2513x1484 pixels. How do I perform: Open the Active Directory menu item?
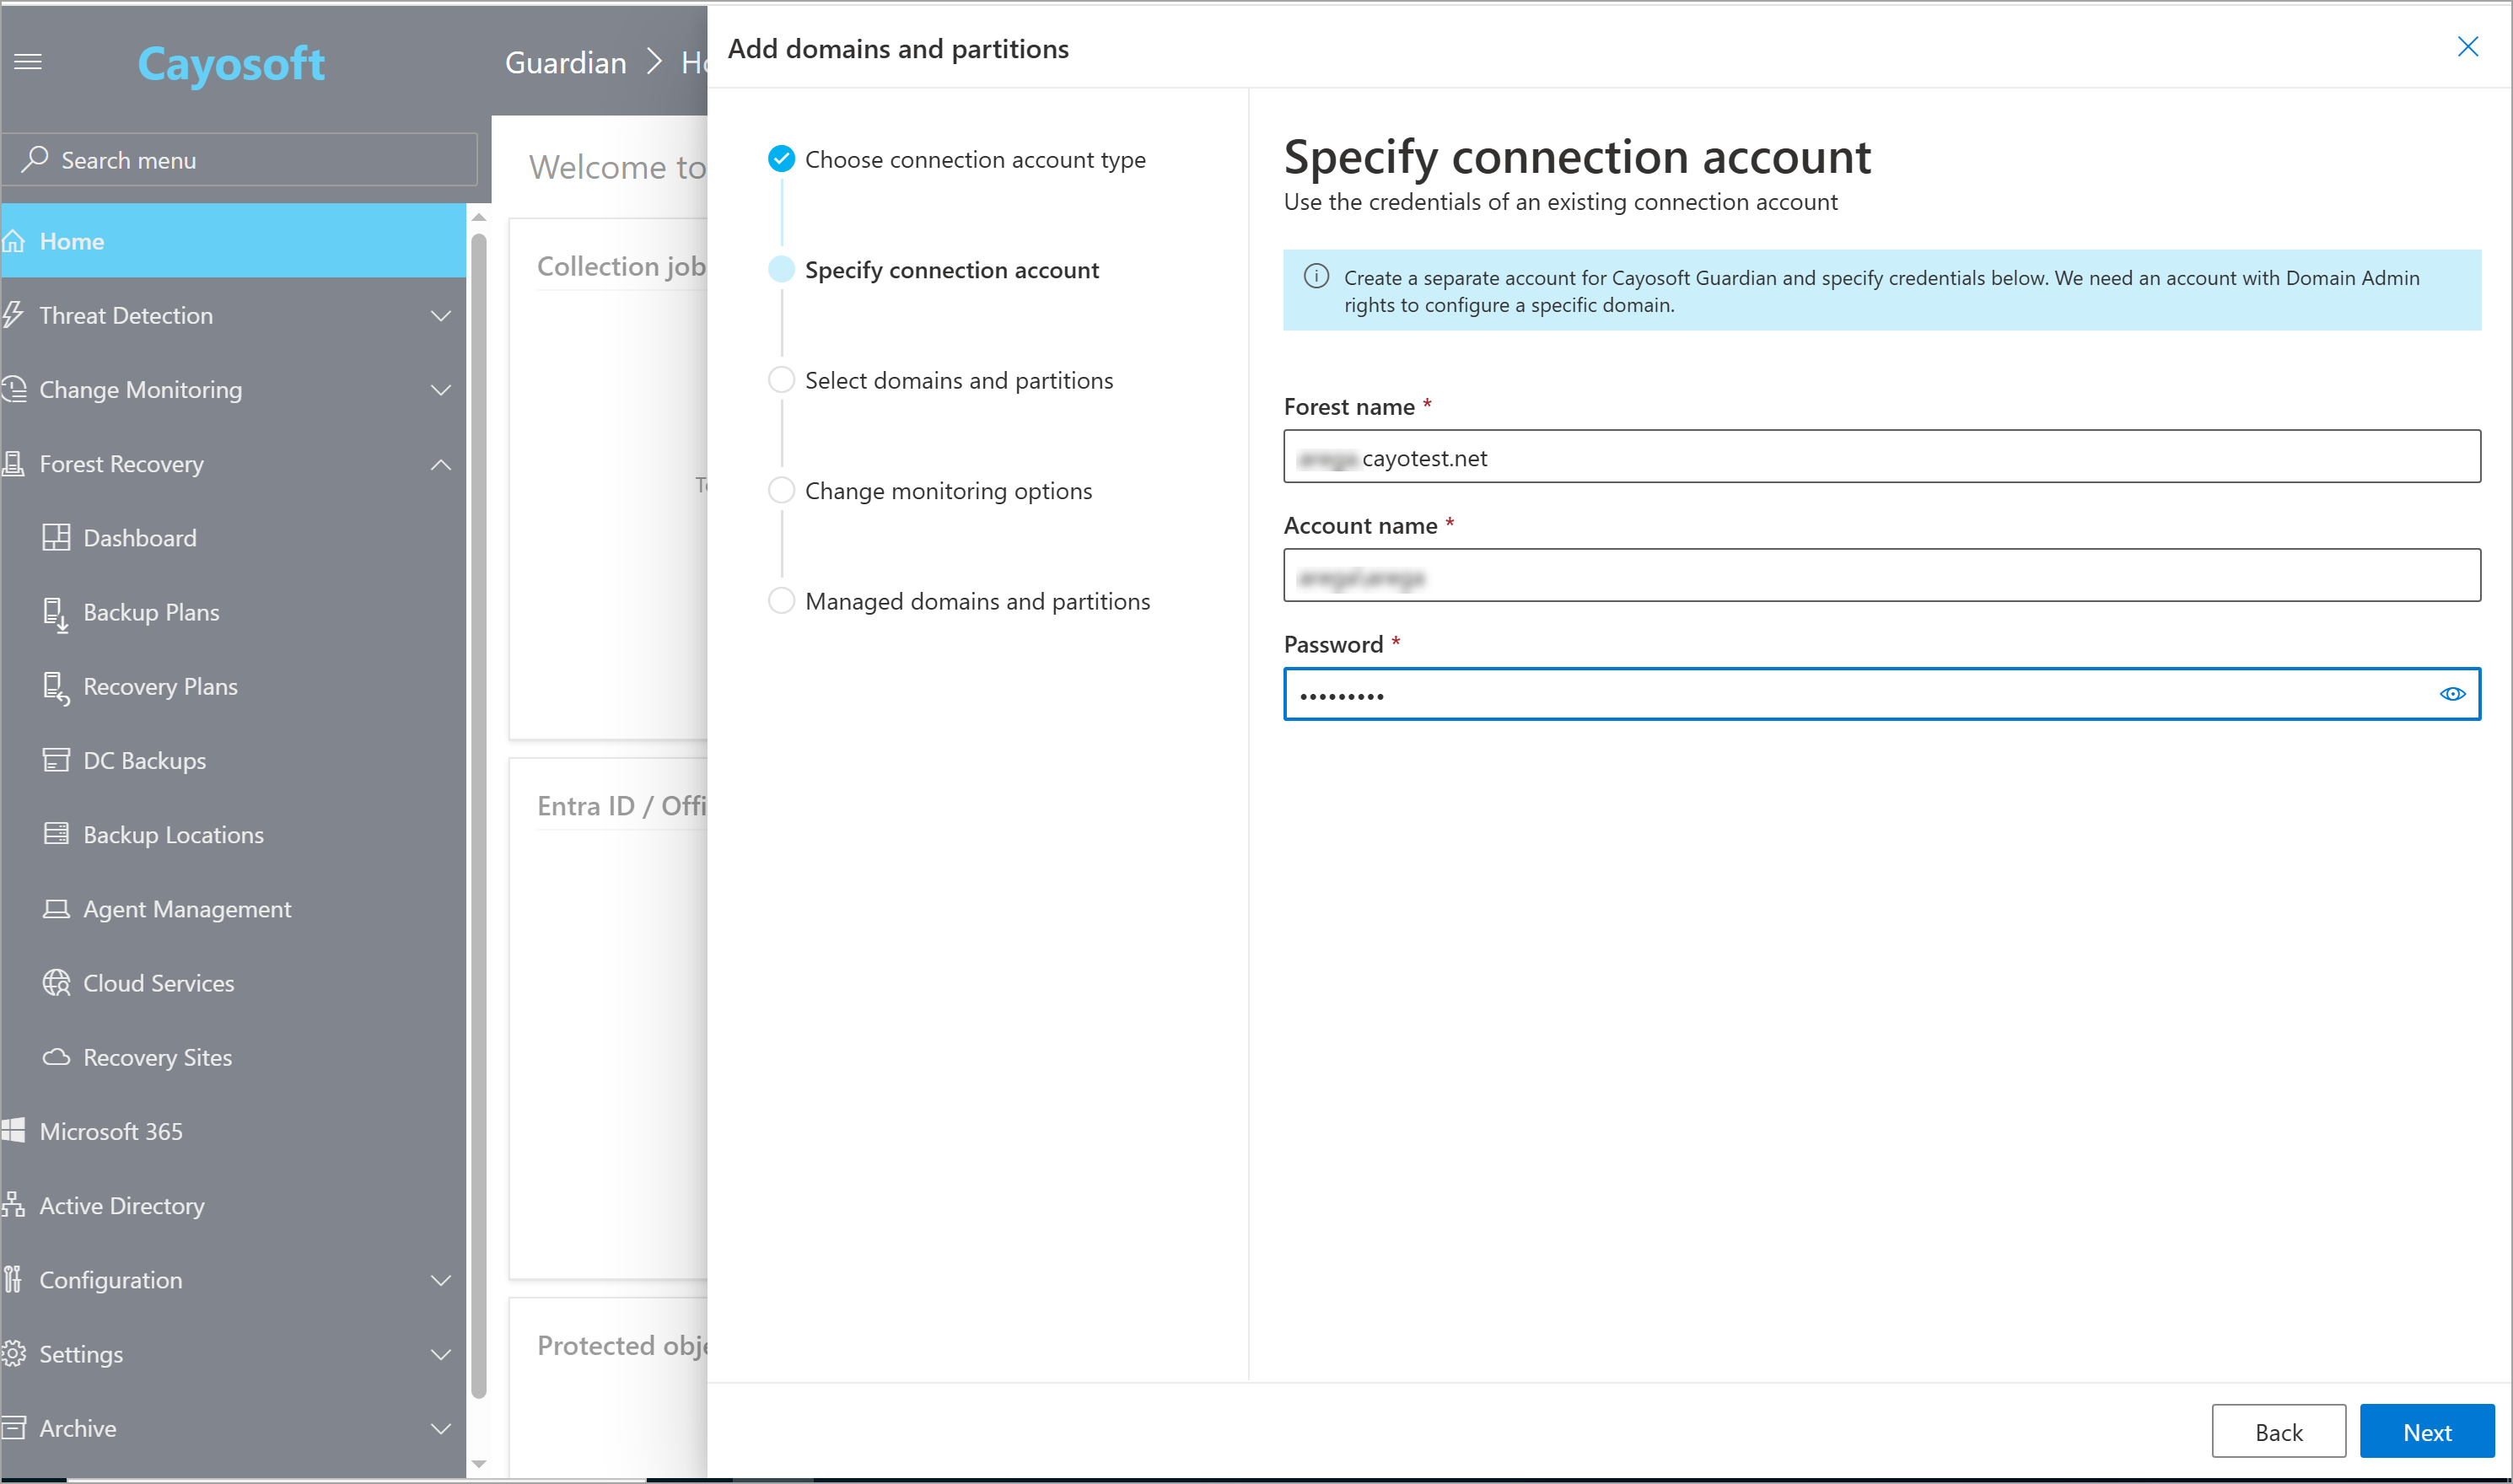pos(121,1206)
